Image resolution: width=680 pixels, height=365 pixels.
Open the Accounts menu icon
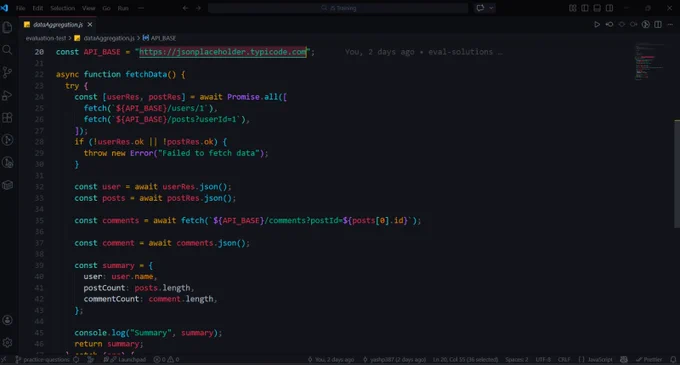tap(7, 320)
